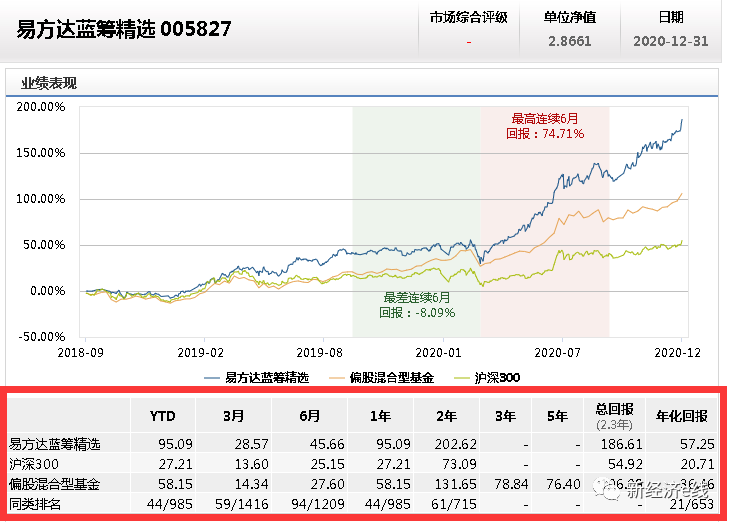Click the 市场综合评级 header cell
732x522 pixels.
point(468,18)
